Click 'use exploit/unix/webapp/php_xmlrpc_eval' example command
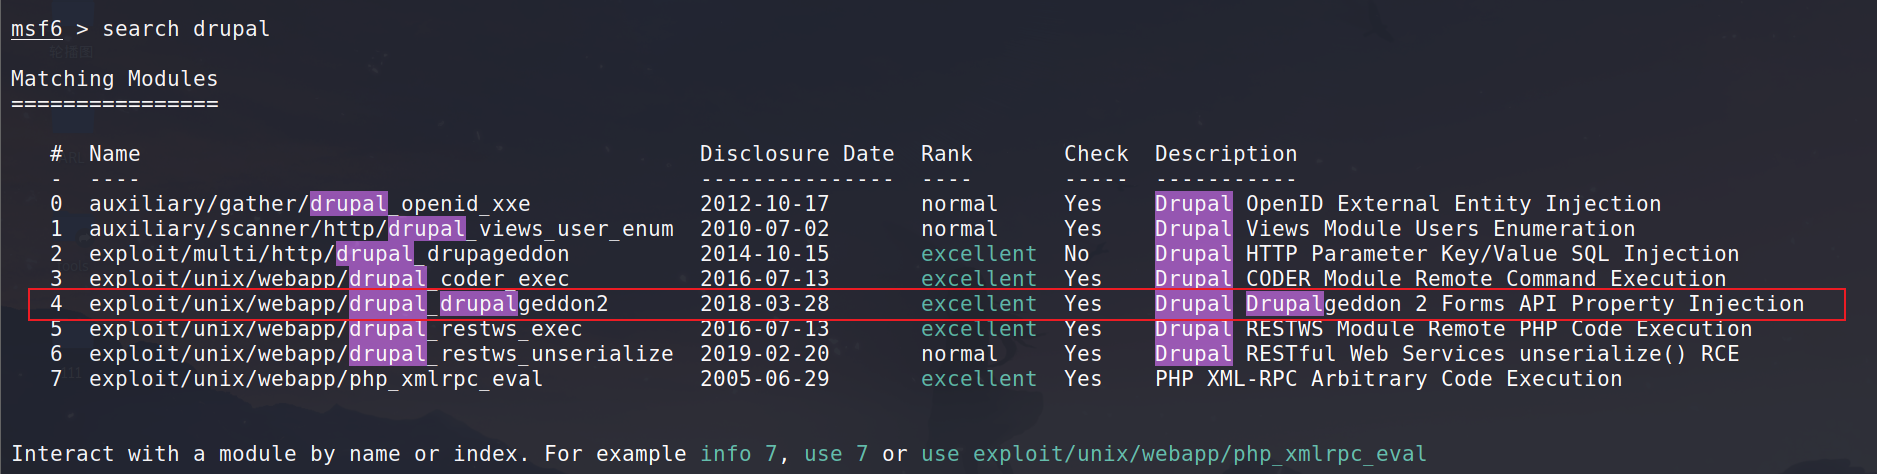The image size is (1877, 474). point(1174,454)
